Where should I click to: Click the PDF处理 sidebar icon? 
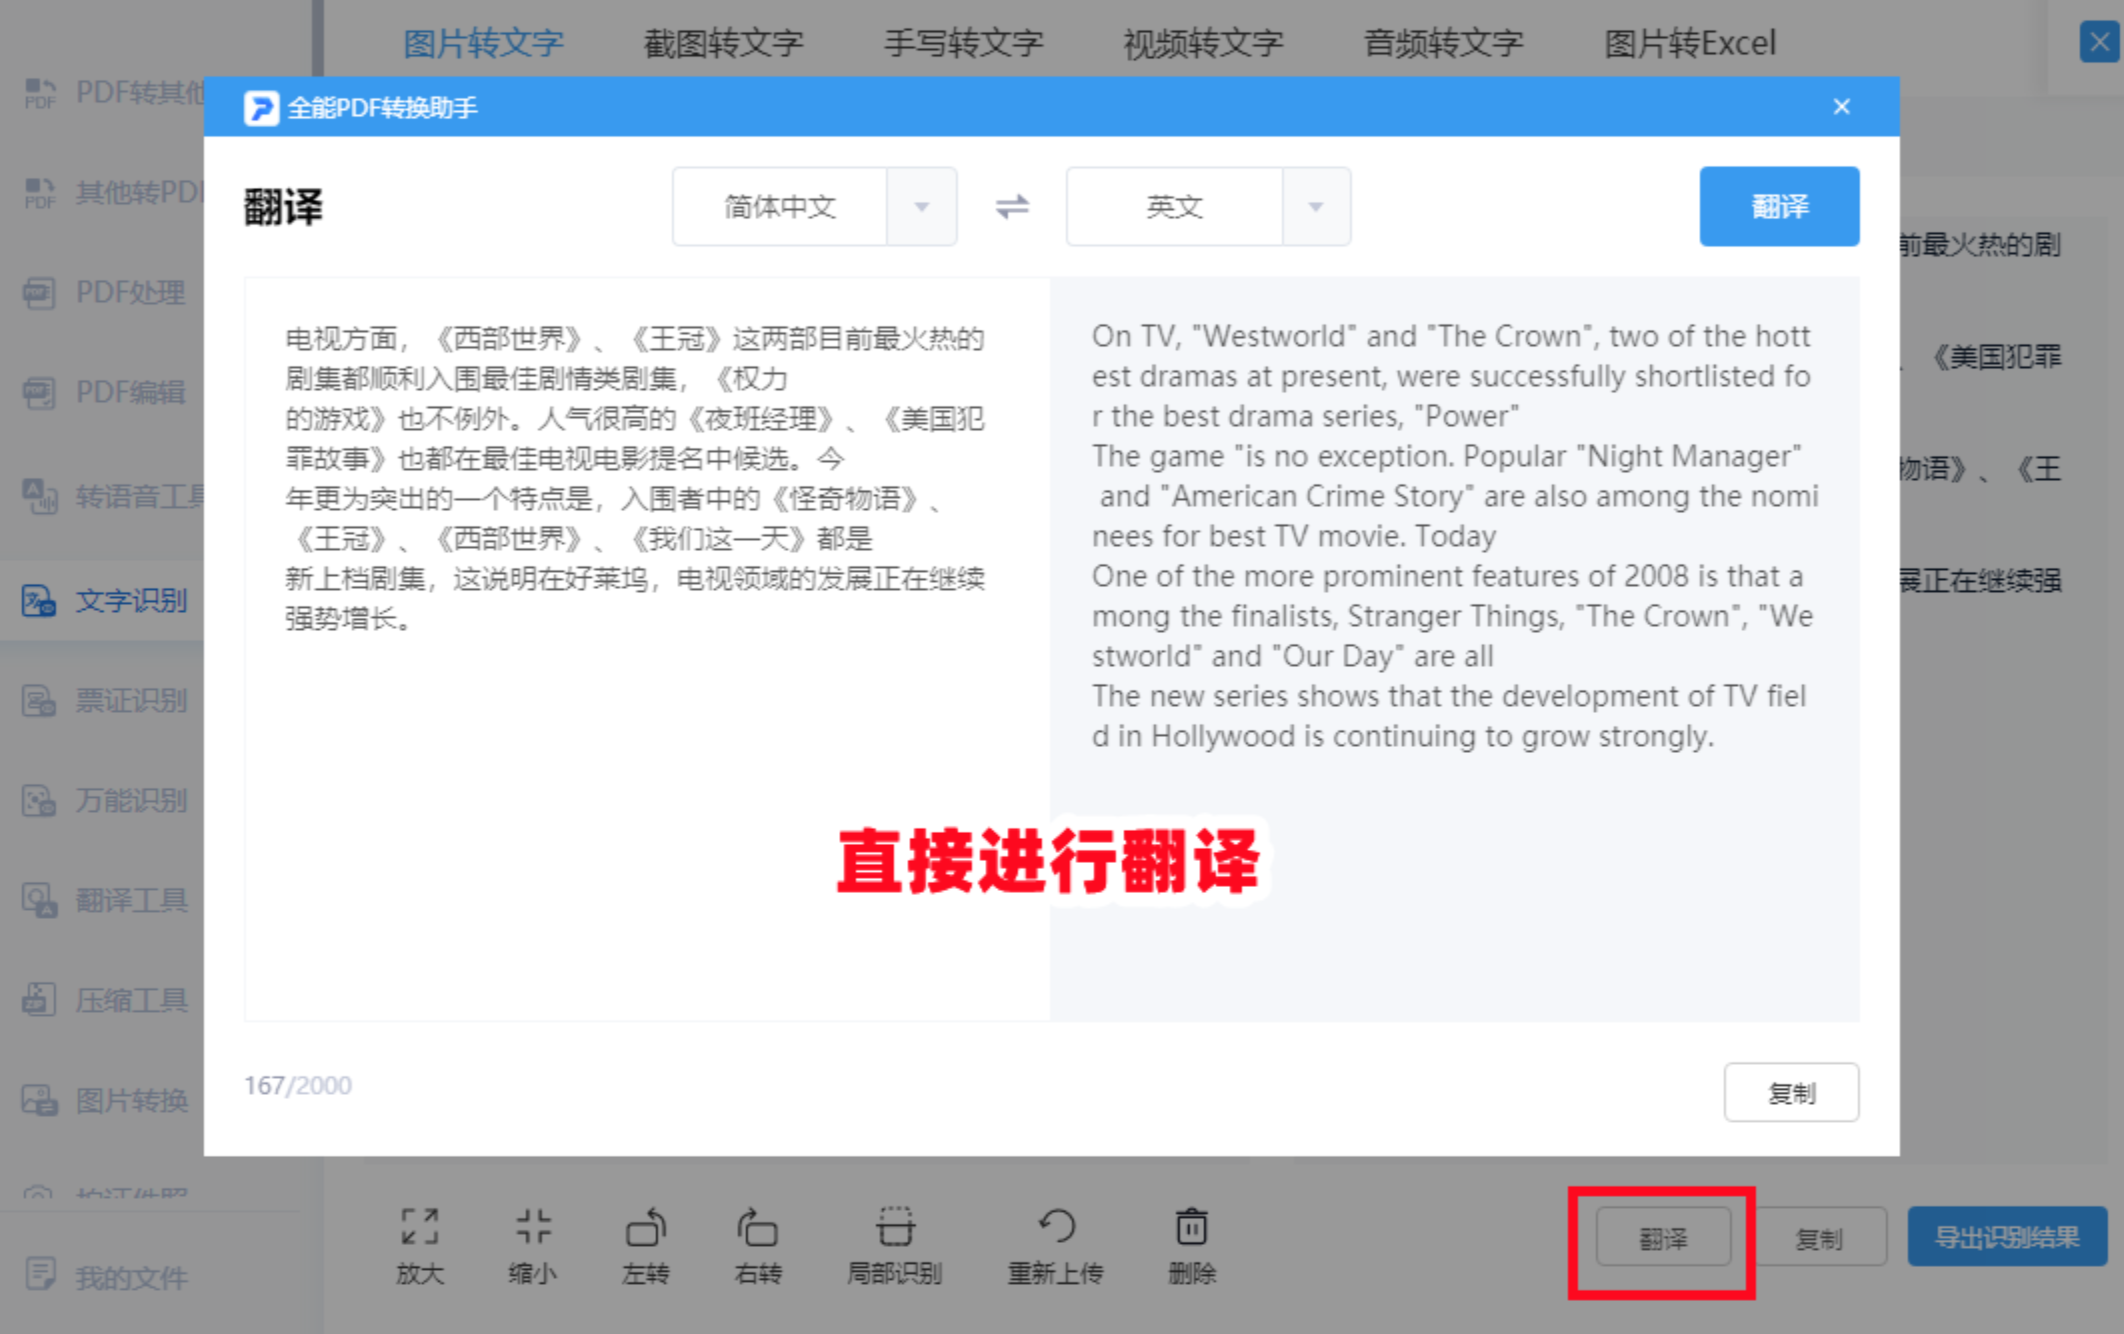[x=39, y=292]
